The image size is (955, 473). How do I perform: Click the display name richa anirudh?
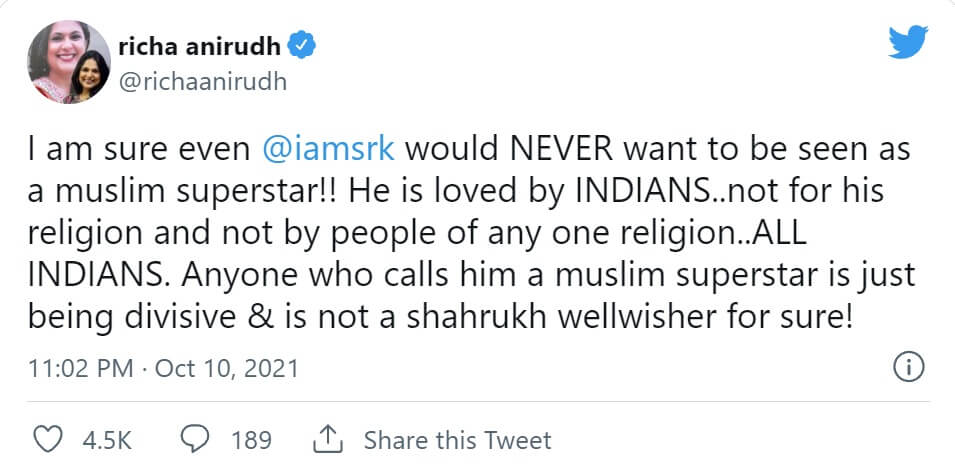click(199, 46)
